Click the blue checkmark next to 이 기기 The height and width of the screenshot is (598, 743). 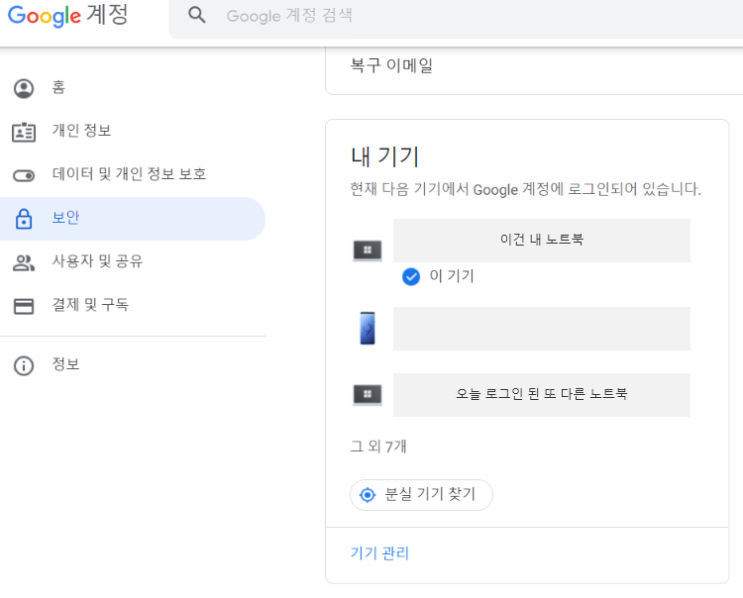(x=410, y=277)
